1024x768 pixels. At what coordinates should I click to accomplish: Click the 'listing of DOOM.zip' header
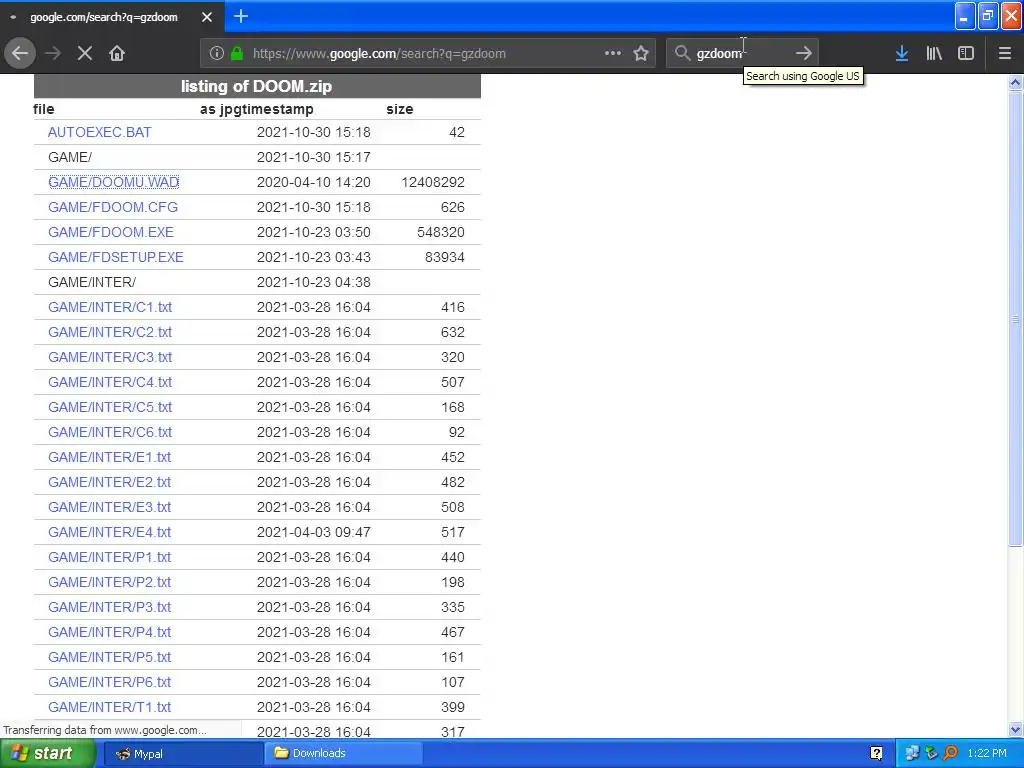pos(257,86)
